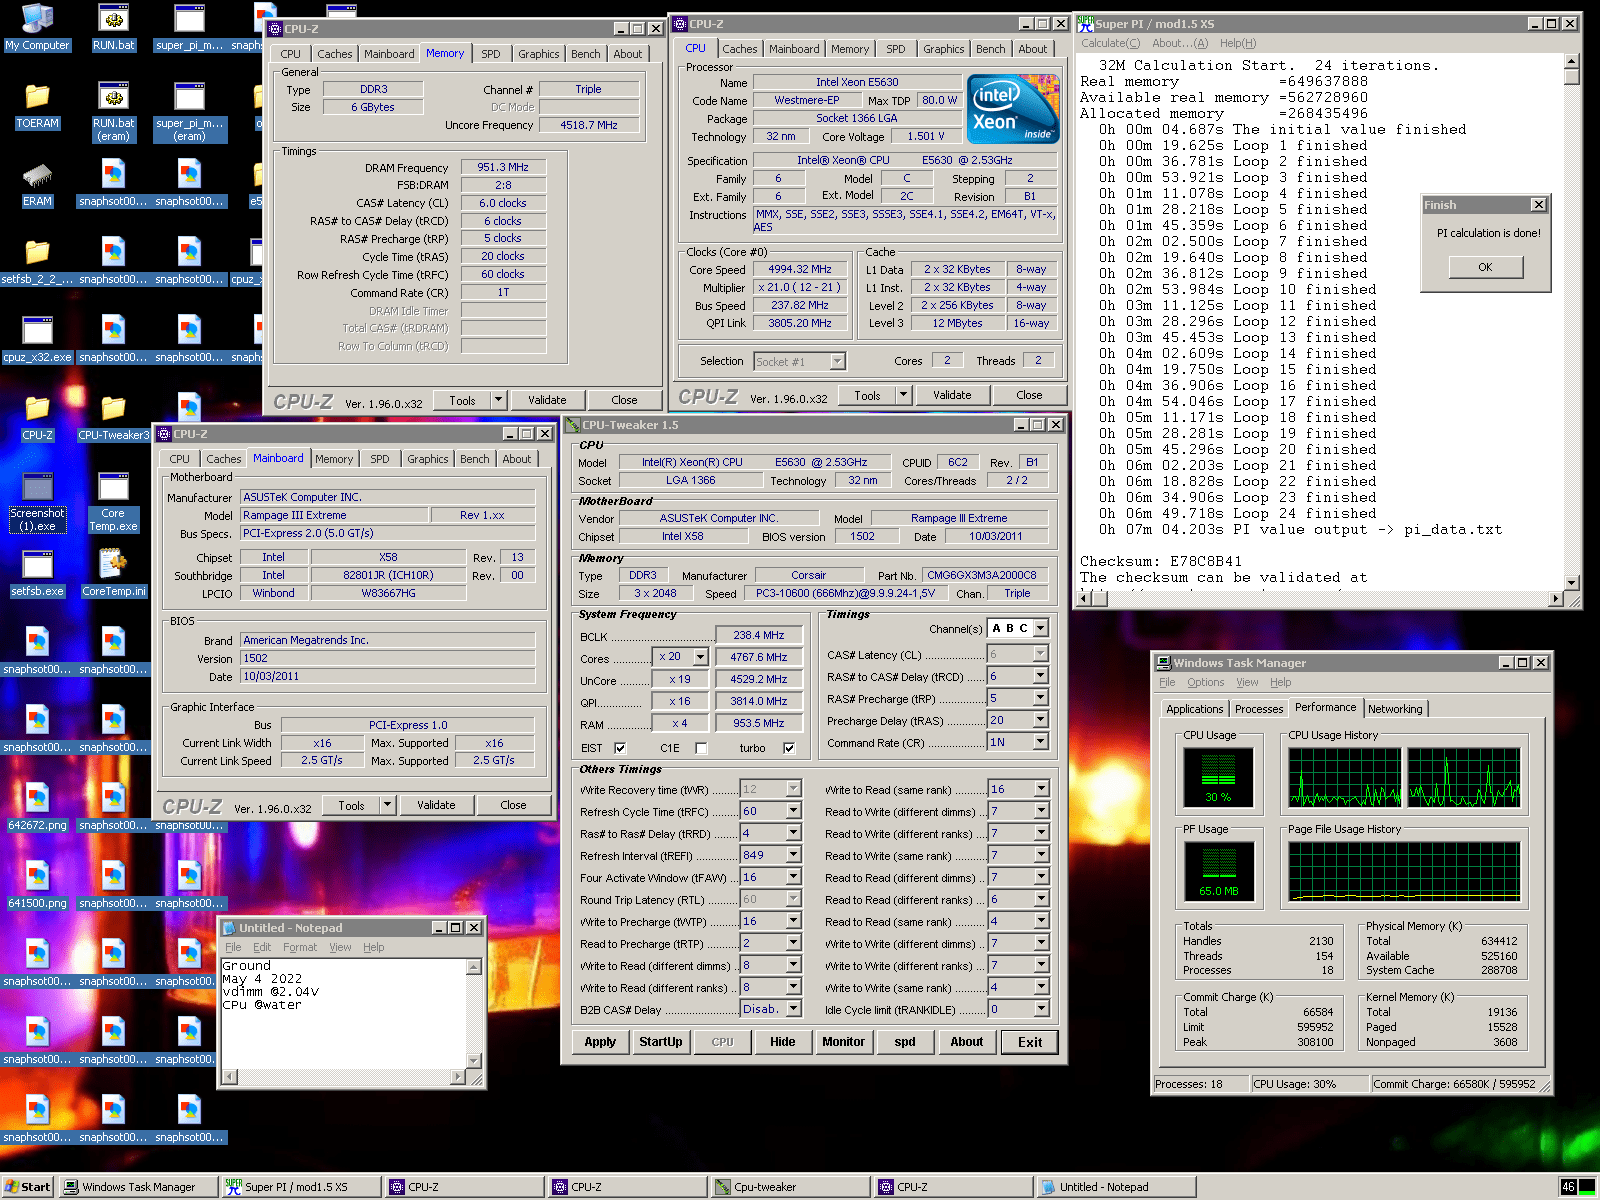Enable the C1E checkbox
The height and width of the screenshot is (1200, 1600).
tap(701, 748)
